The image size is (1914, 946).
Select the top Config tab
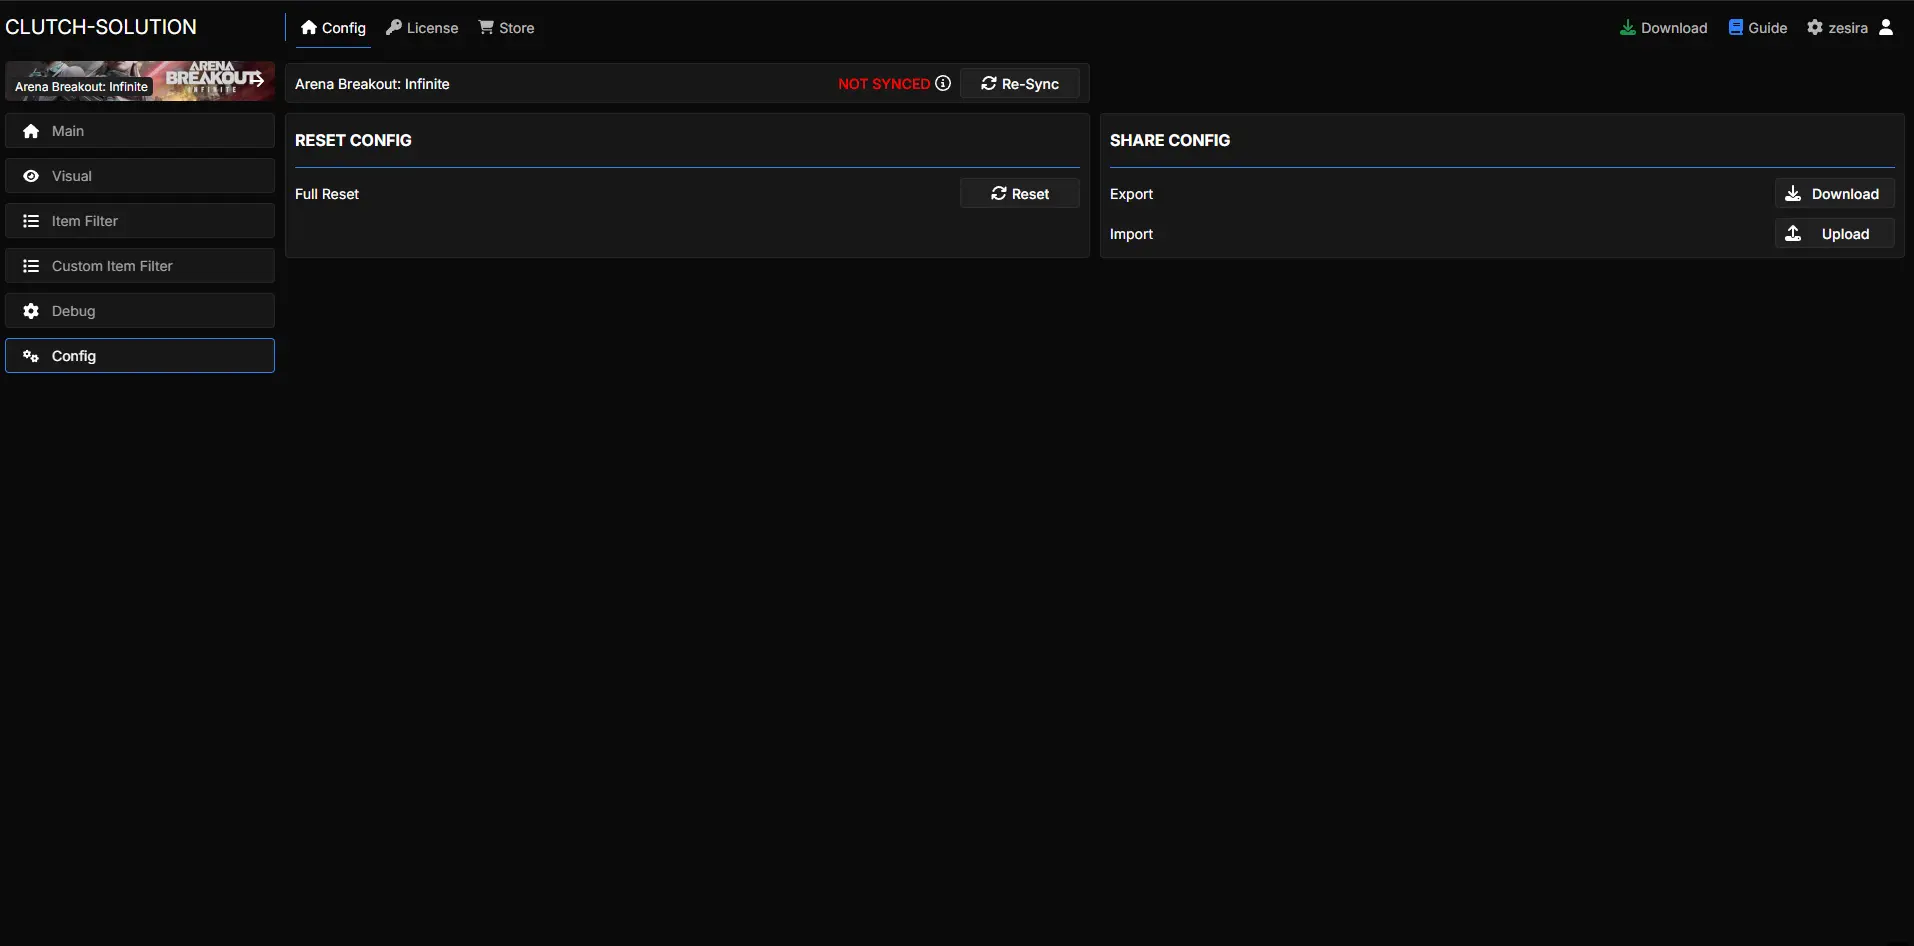pyautogui.click(x=333, y=28)
